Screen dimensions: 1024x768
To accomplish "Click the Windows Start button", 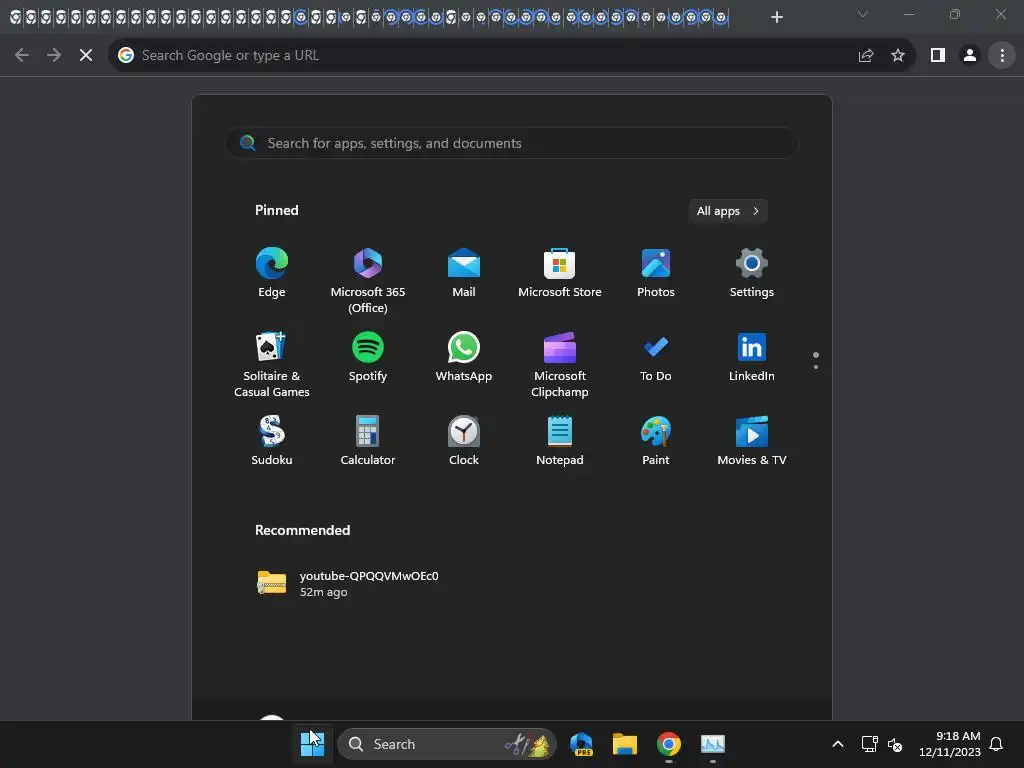I will [312, 744].
